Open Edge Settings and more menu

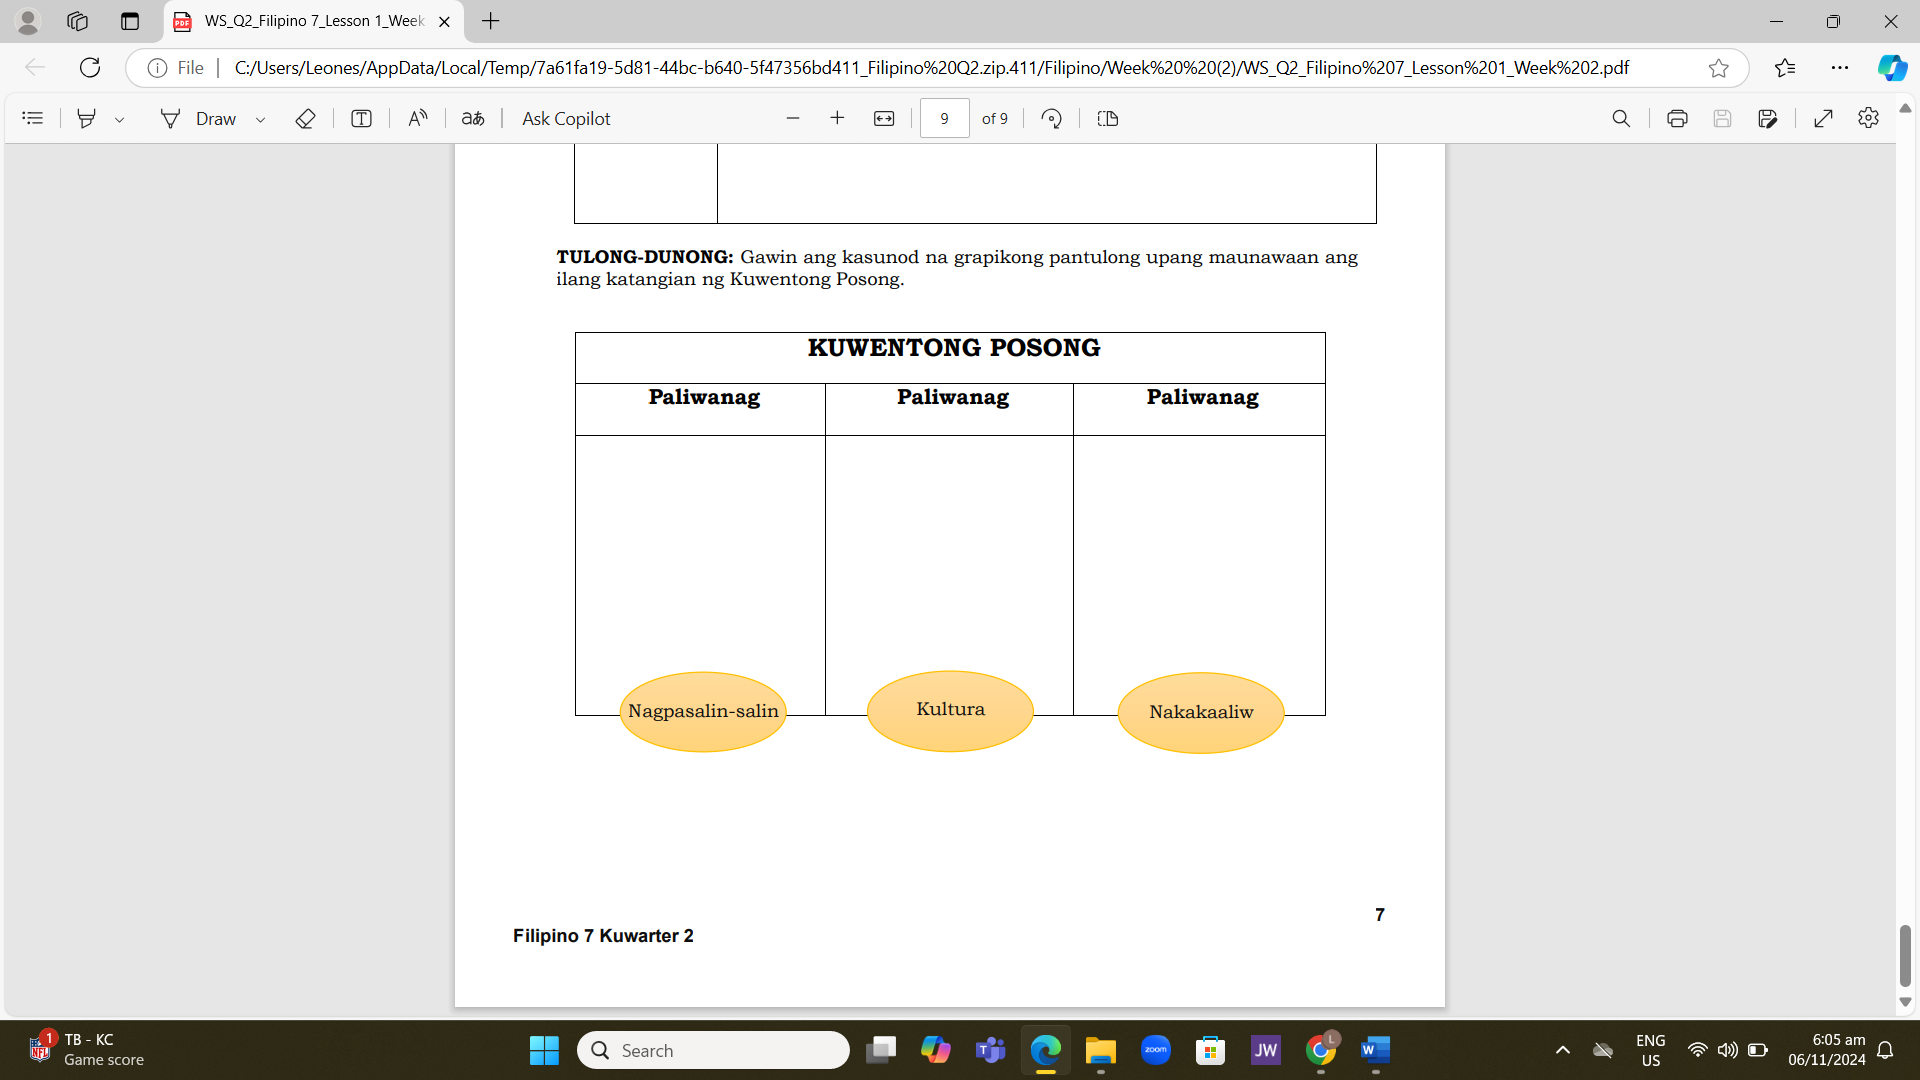(x=1840, y=67)
